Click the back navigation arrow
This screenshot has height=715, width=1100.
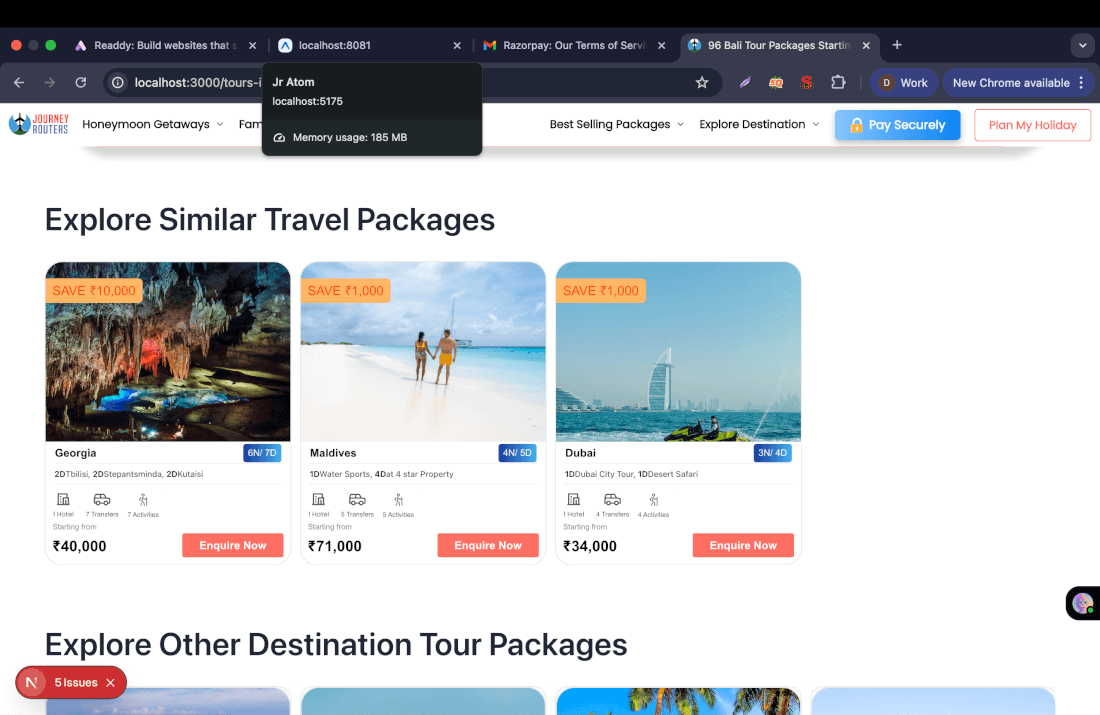21,83
